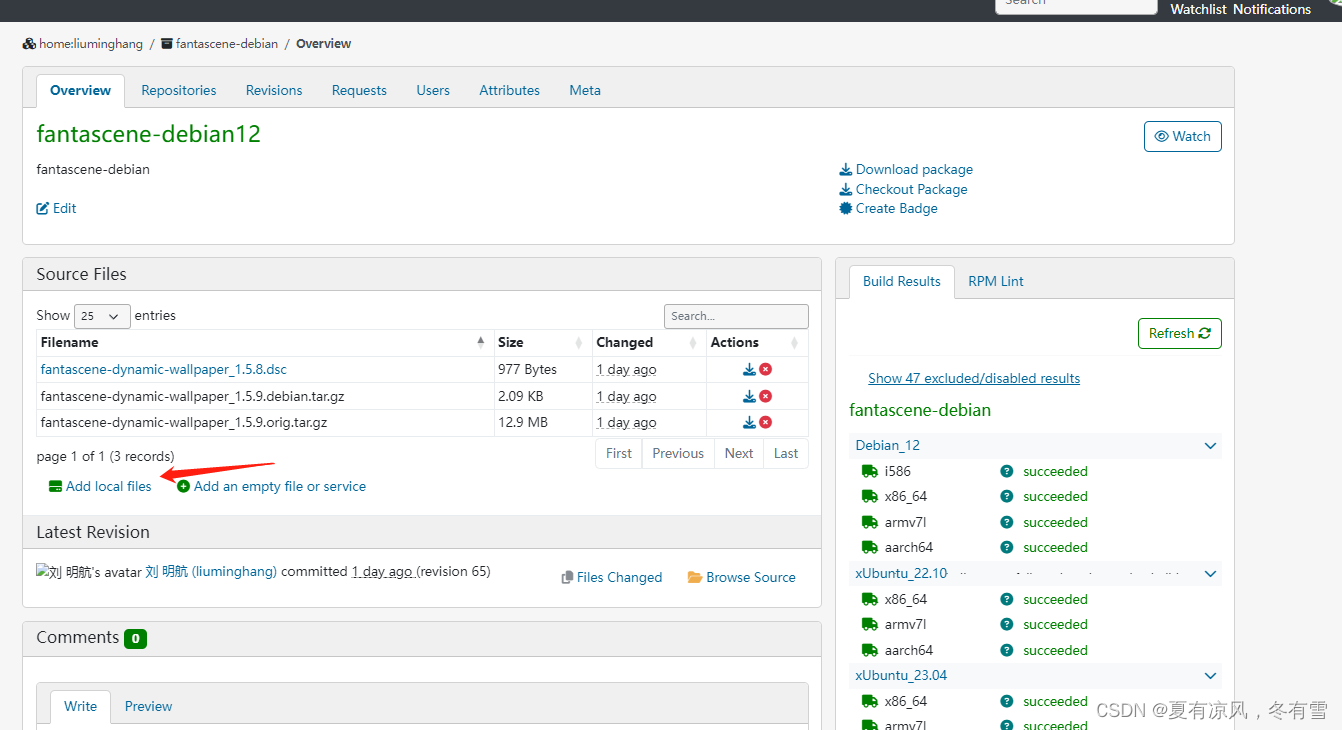Sort source files by Size column
This screenshot has width=1342, height=730.
point(543,342)
